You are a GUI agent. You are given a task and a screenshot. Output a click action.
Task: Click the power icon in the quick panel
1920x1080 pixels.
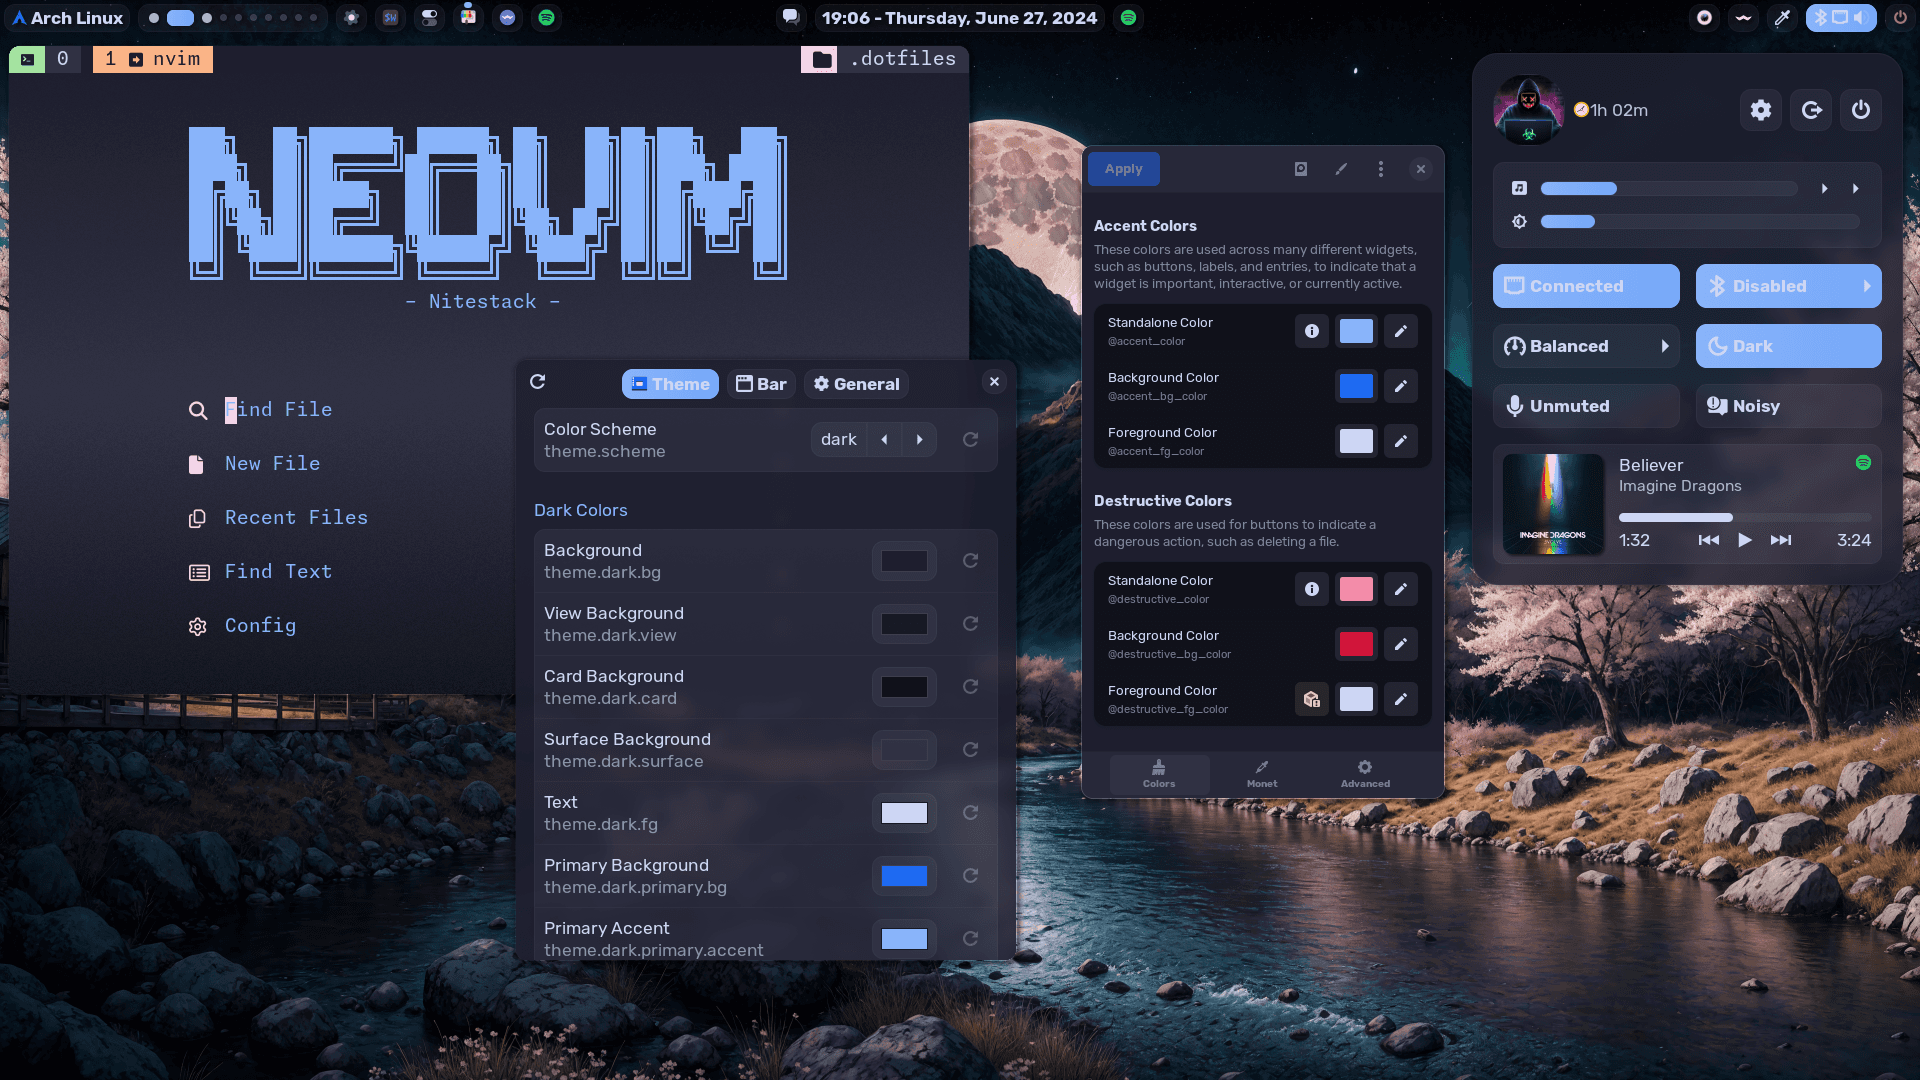(x=1861, y=110)
